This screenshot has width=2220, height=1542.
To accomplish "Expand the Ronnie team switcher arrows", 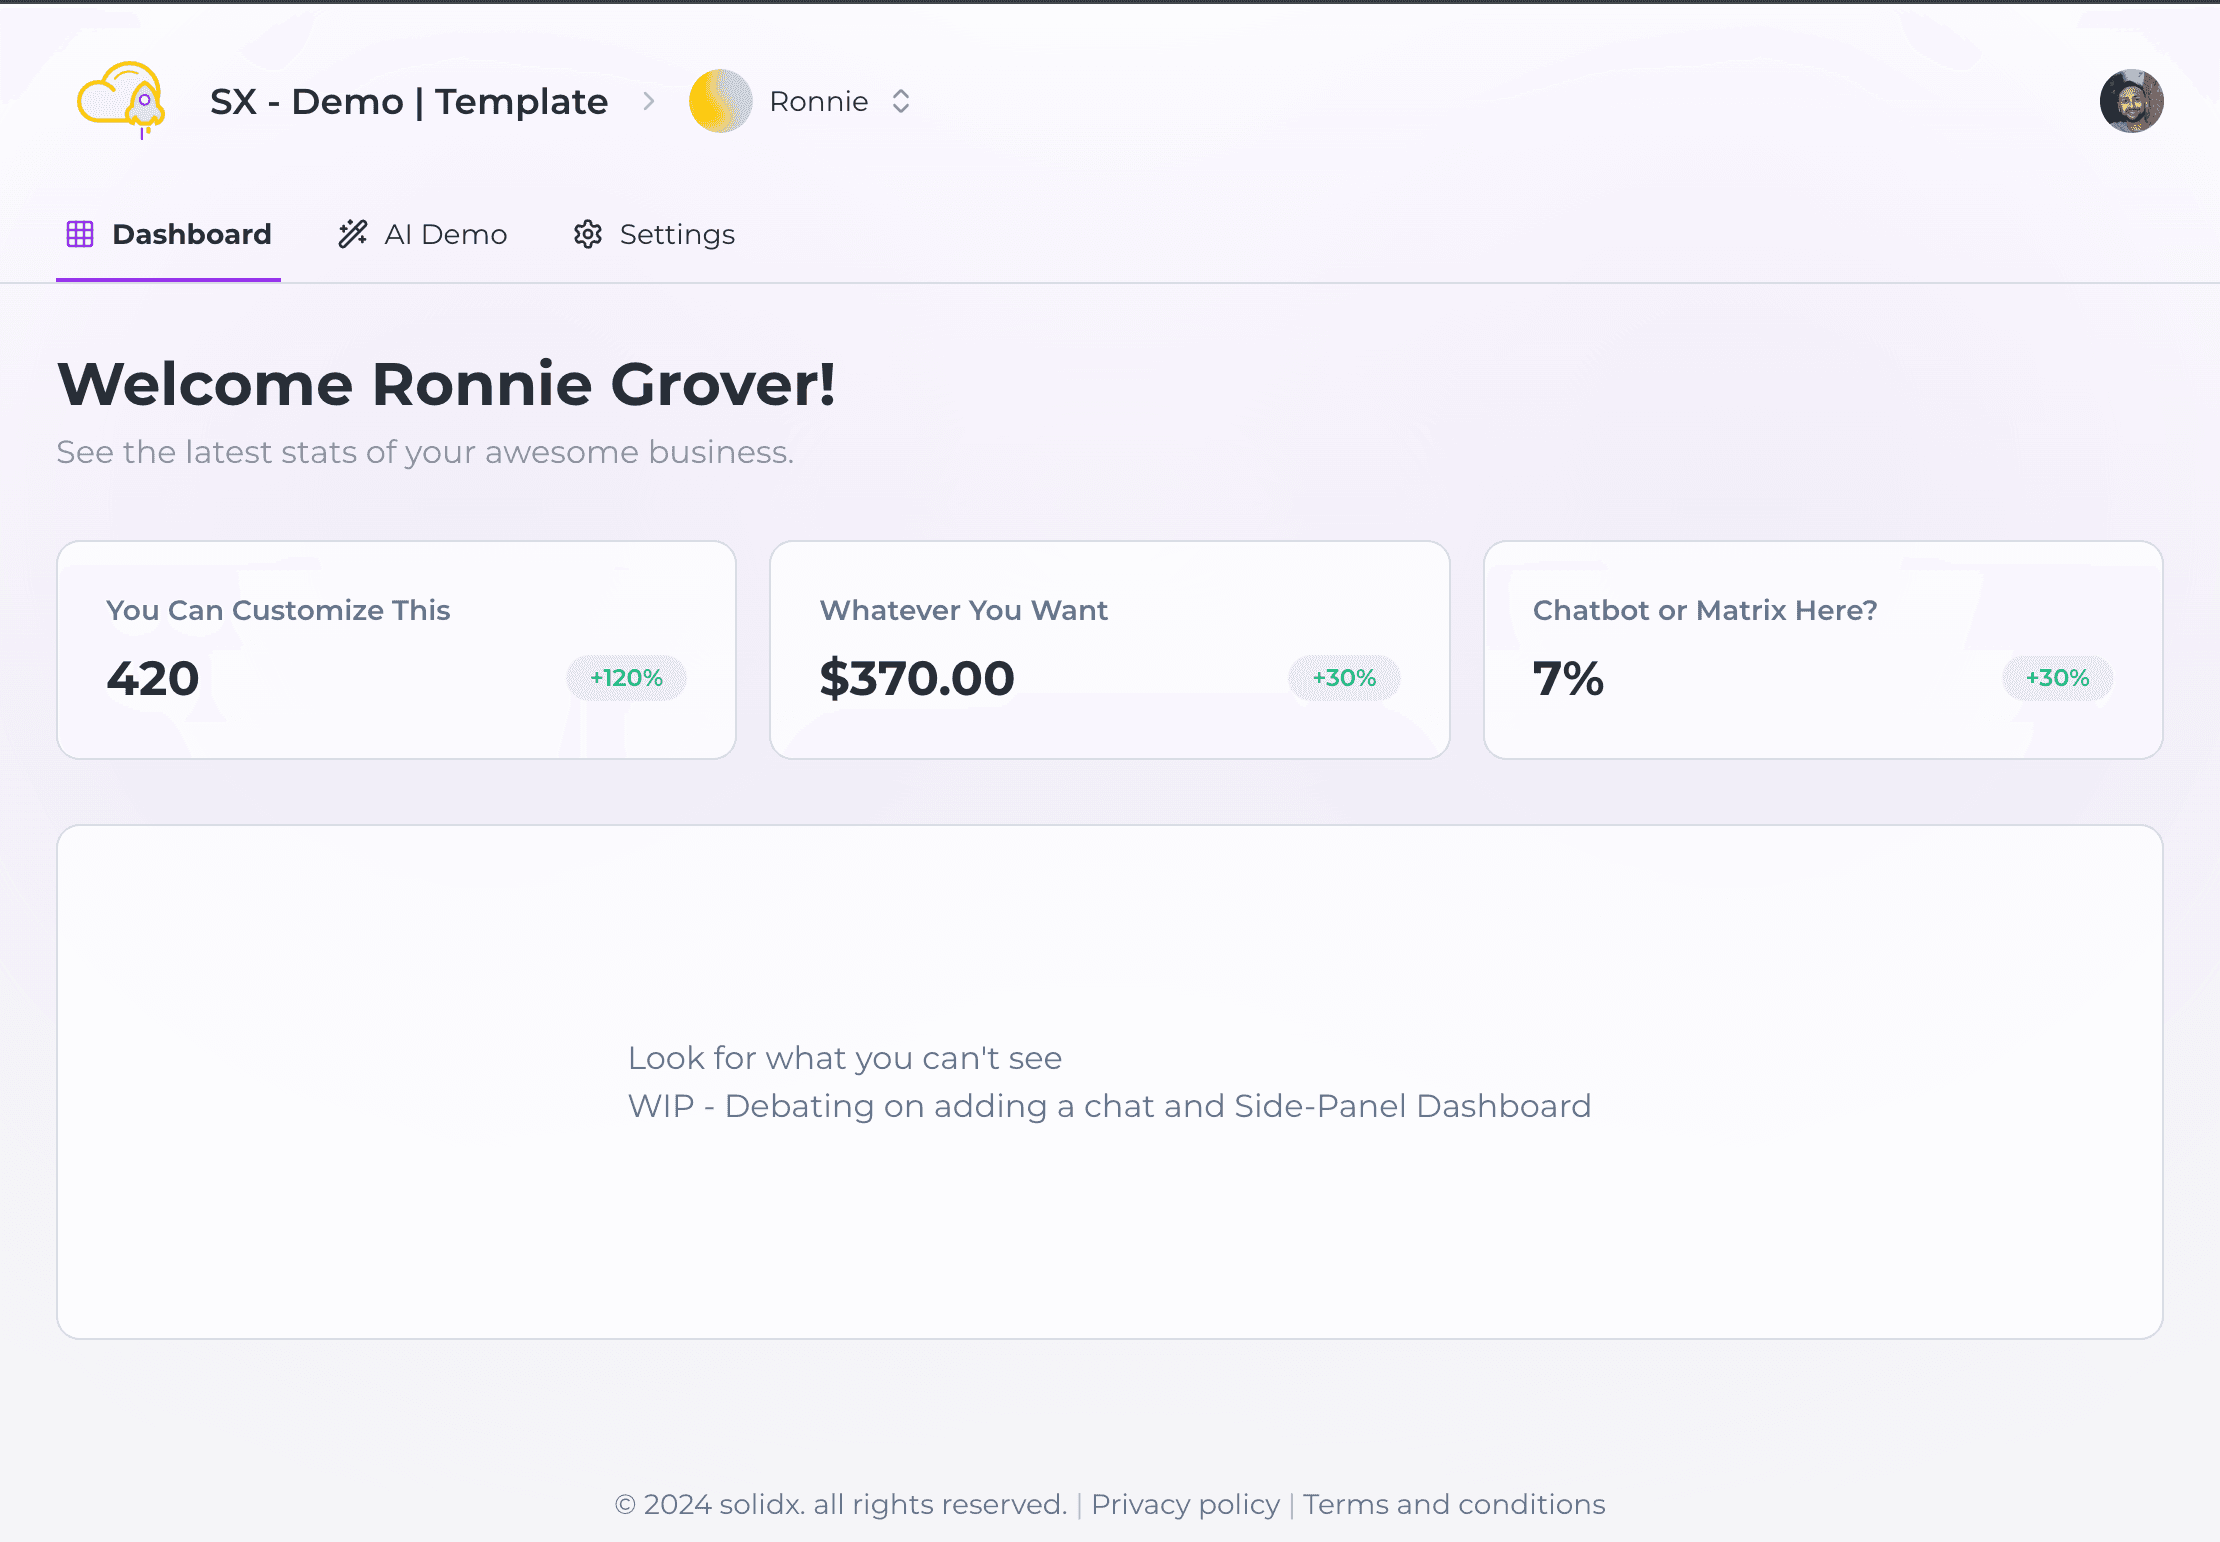I will tap(901, 101).
